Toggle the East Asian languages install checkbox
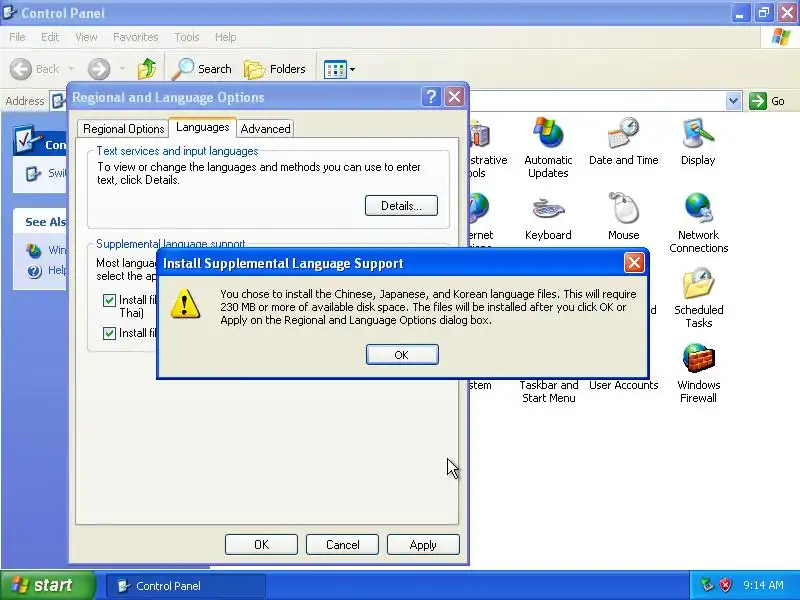This screenshot has width=800, height=600. point(109,333)
